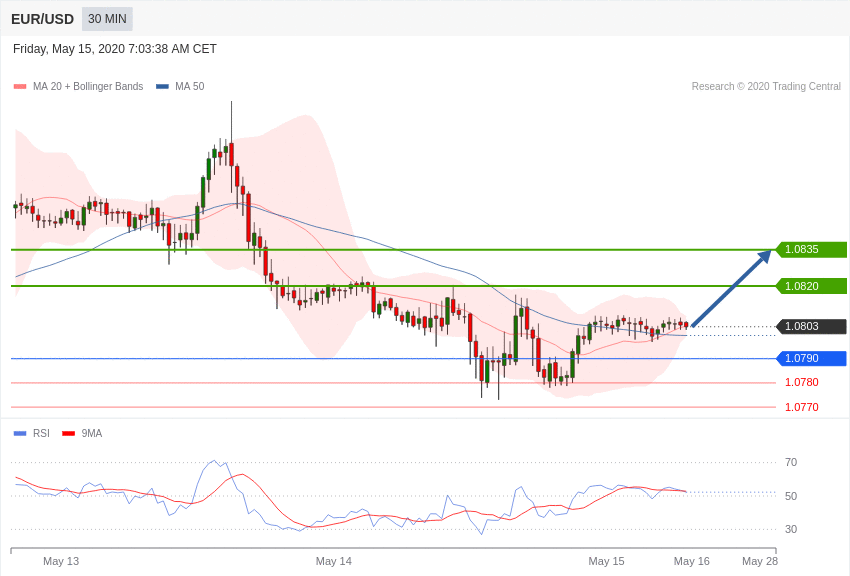This screenshot has height=576, width=850.
Task: Click the May 15 date axis label
Action: (x=606, y=561)
